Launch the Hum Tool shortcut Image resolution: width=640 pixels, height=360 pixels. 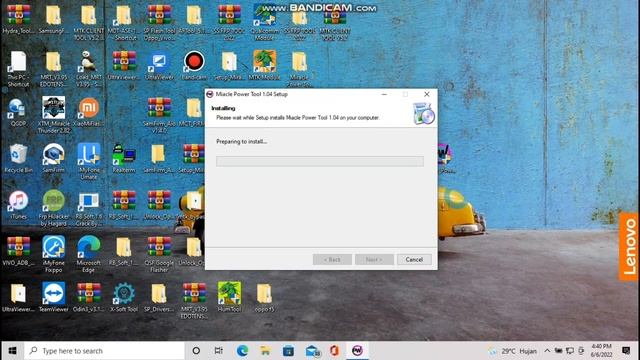(x=229, y=297)
